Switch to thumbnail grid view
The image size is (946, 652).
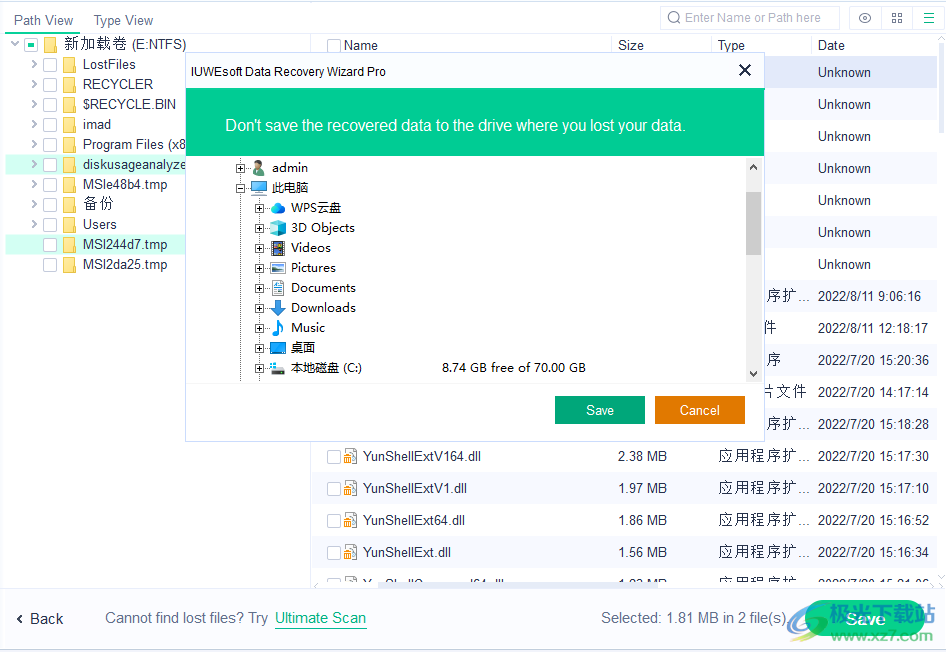click(x=897, y=18)
